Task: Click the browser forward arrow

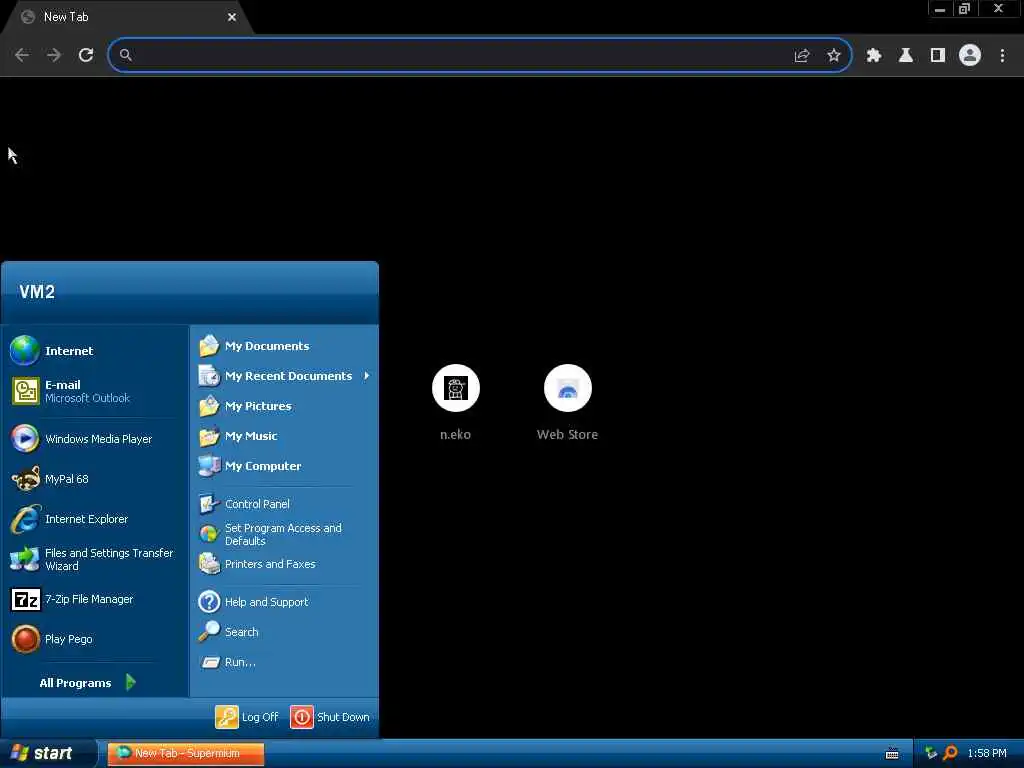Action: pos(54,55)
